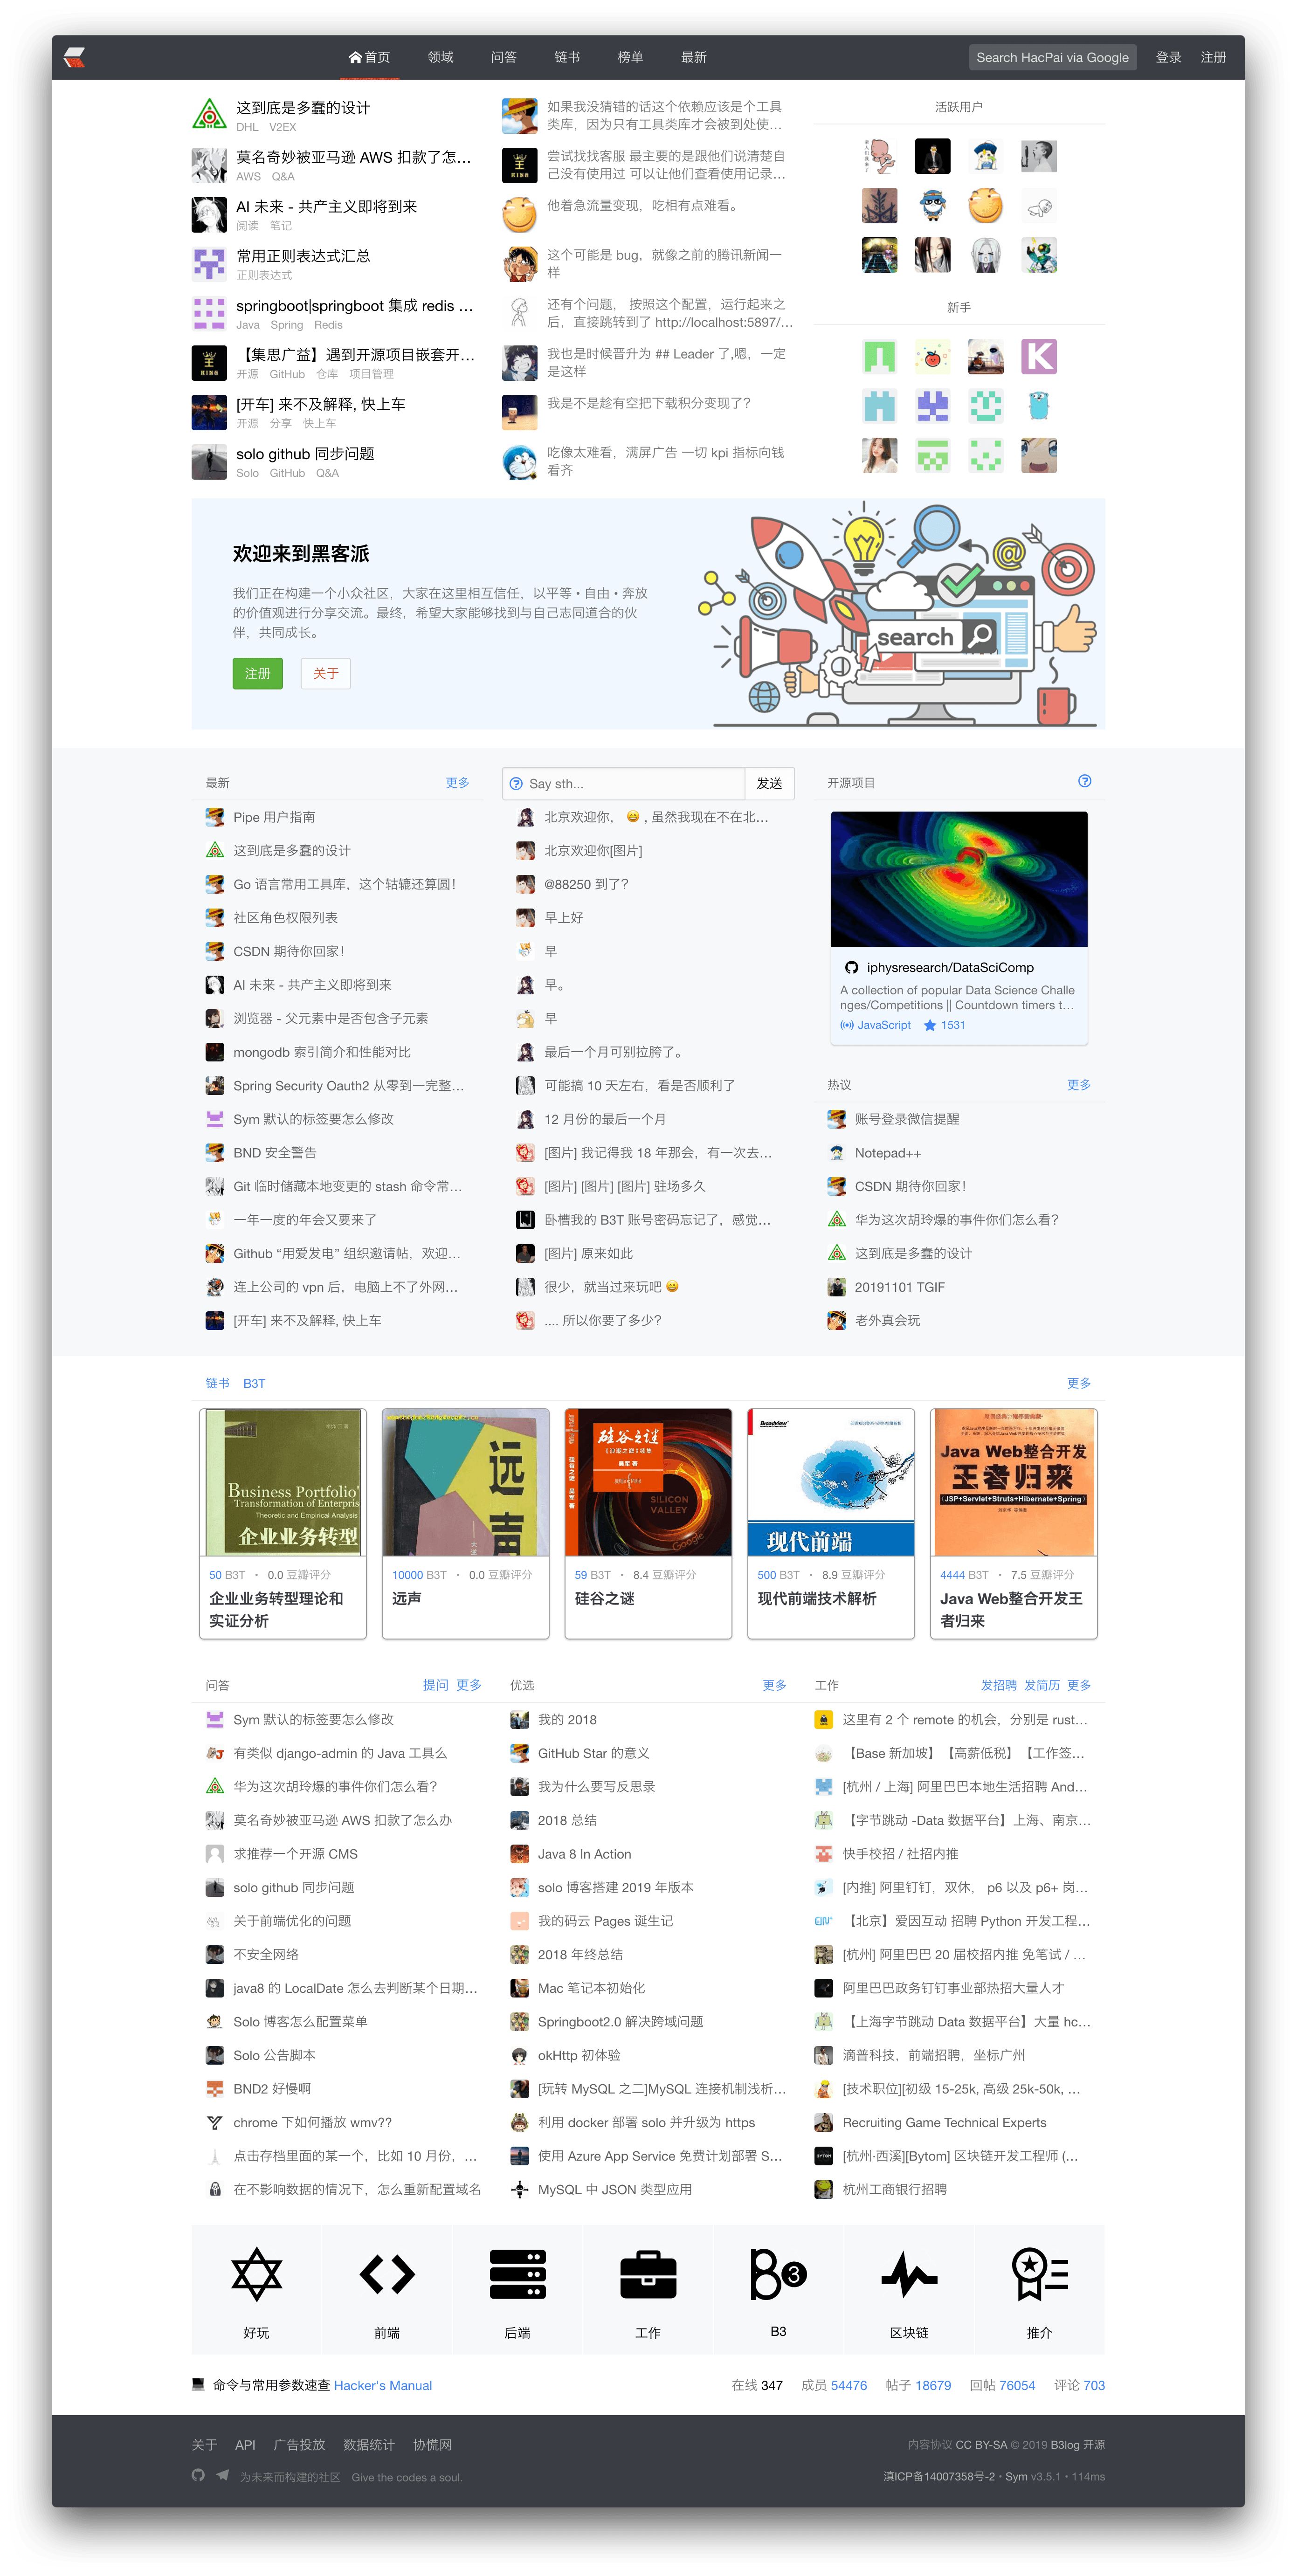Open post 常用正则表达式汇总
The width and height of the screenshot is (1297, 2576).
[x=303, y=256]
